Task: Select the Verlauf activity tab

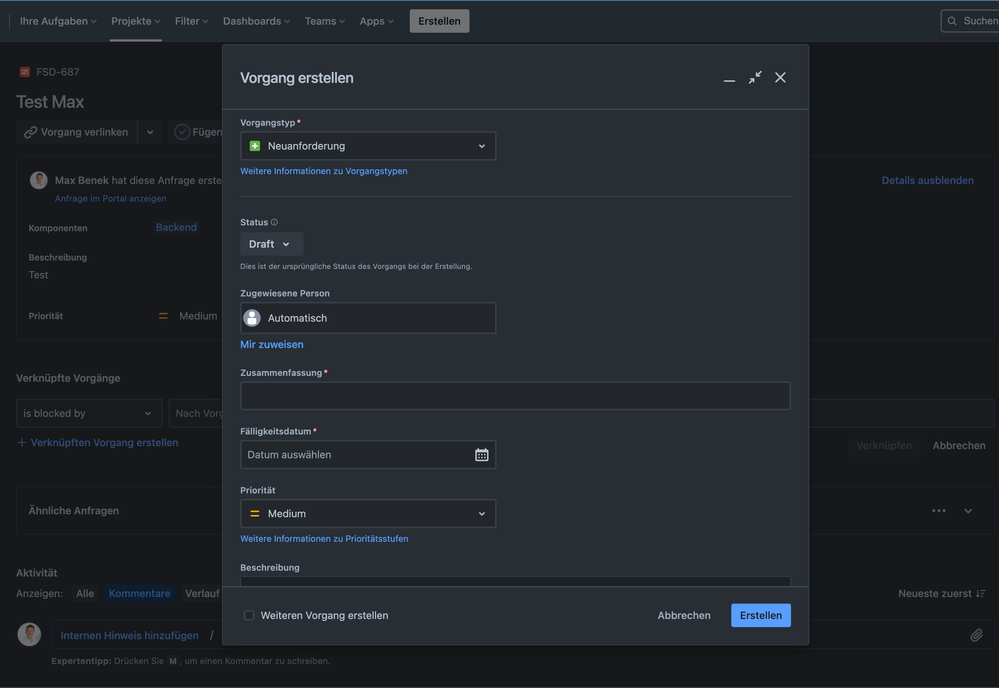Action: click(202, 594)
